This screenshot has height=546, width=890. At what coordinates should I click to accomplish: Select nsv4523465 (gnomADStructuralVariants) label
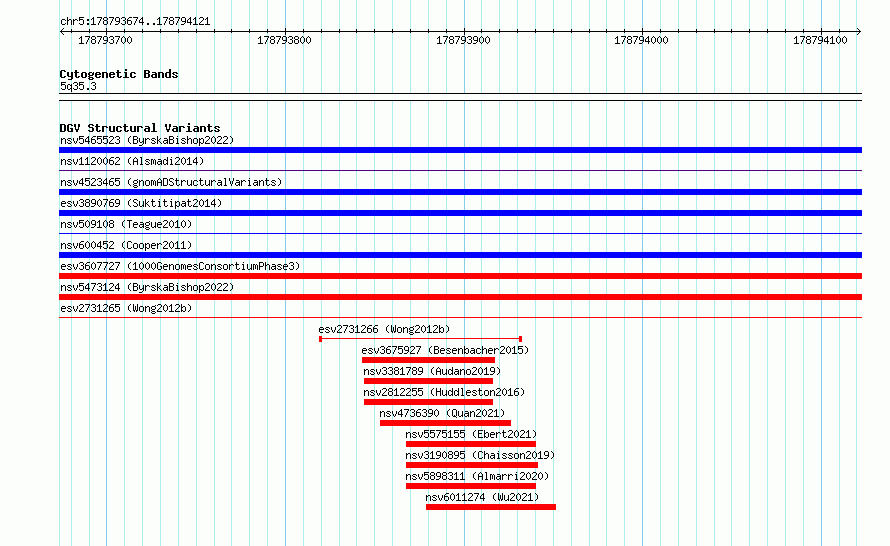[171, 182]
